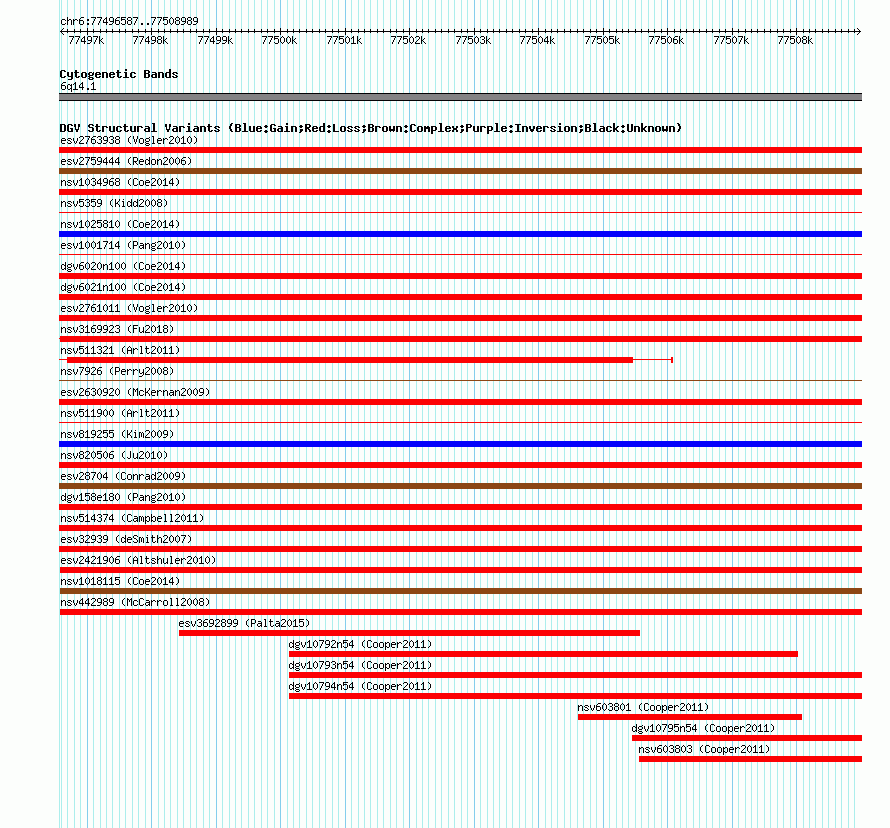Open the nsv1034968 (Coe2014) variant entry

(120, 182)
